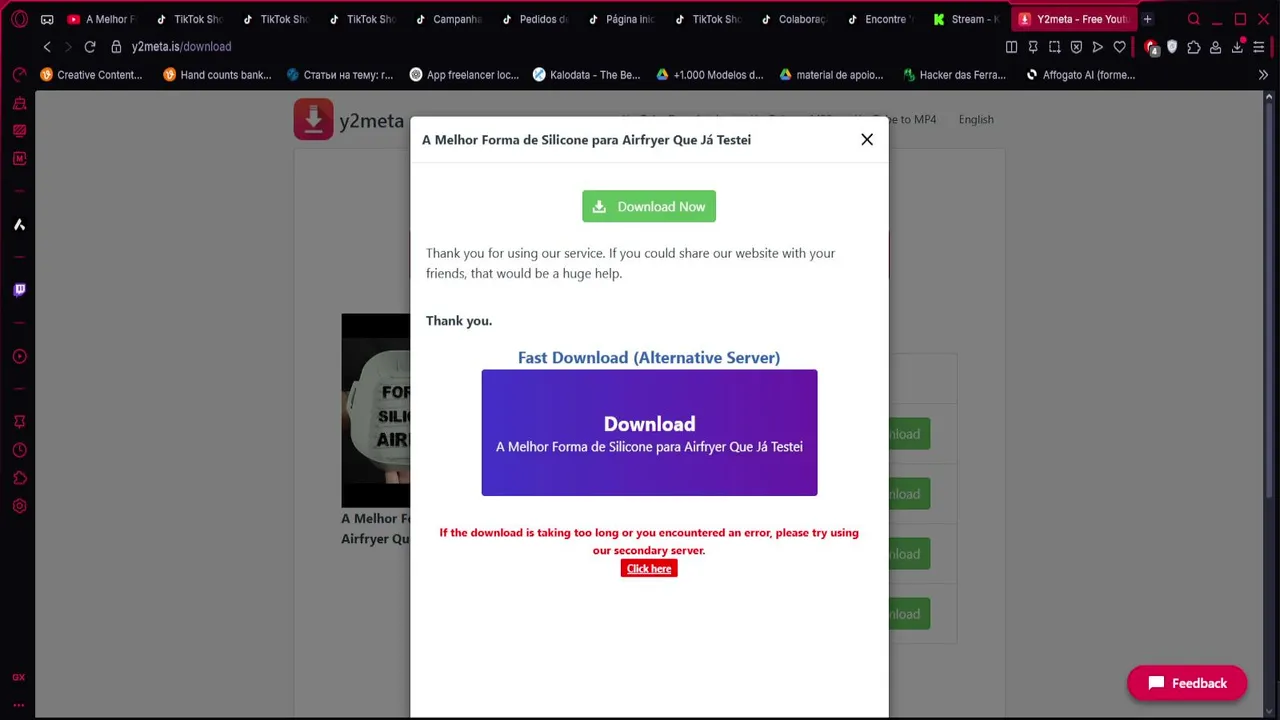Open the ad blocker shield with X
Viewport: 1280px width, 720px height.
click(1076, 47)
